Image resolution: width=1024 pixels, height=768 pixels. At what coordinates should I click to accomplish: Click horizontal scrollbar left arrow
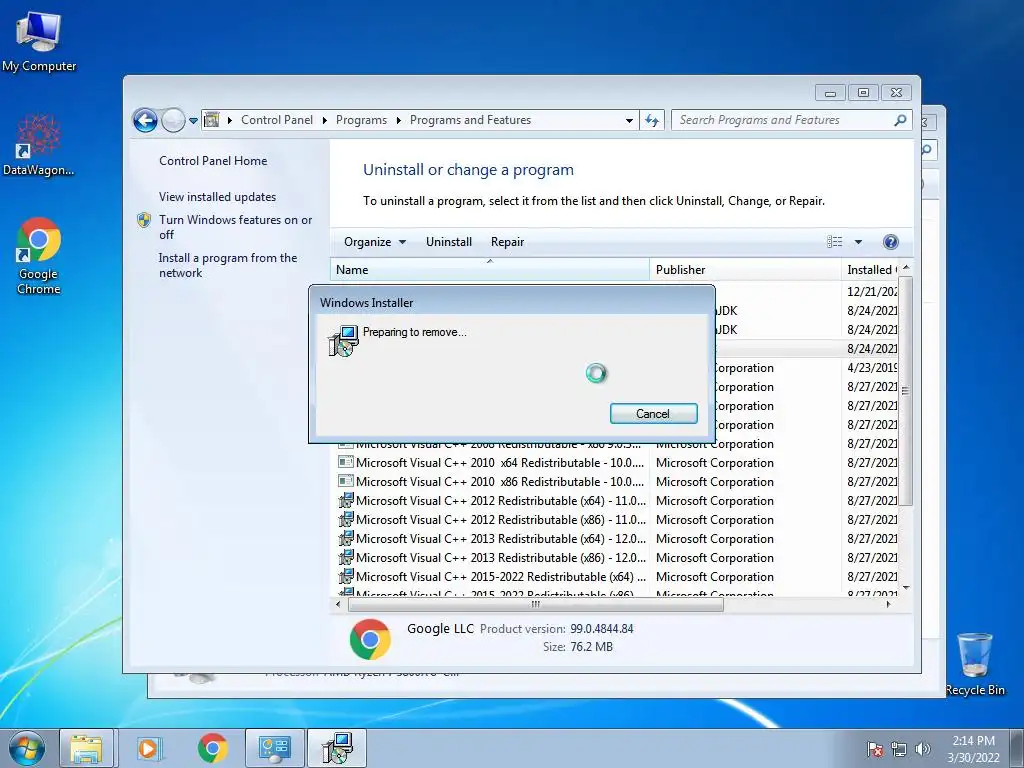pyautogui.click(x=338, y=605)
